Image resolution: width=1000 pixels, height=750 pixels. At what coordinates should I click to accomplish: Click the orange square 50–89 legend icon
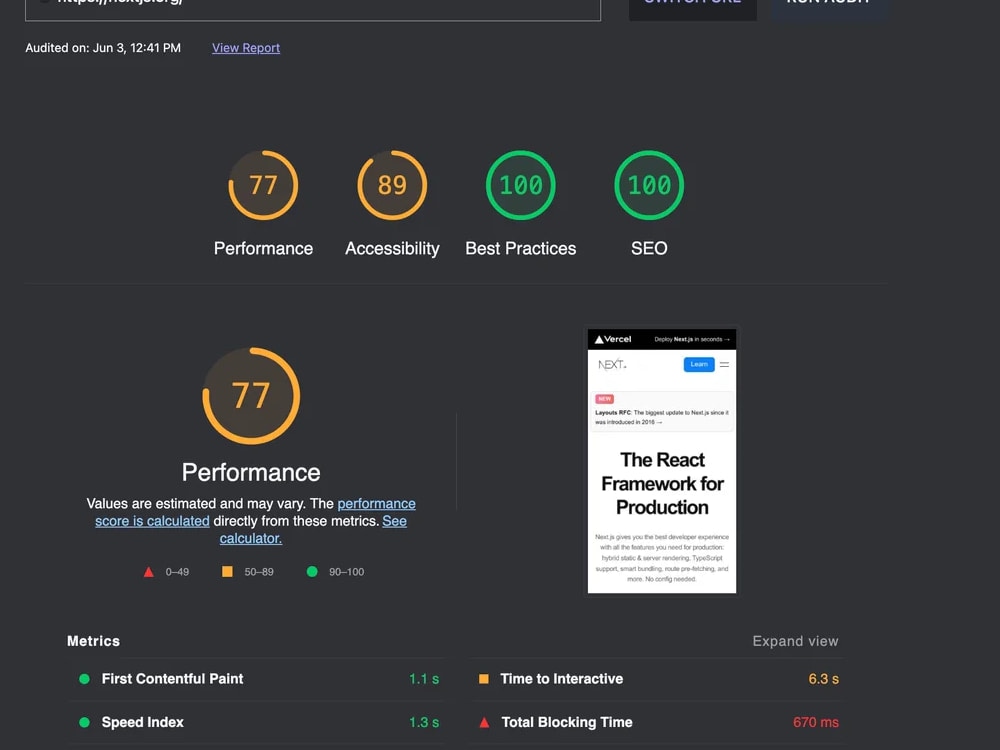point(227,571)
